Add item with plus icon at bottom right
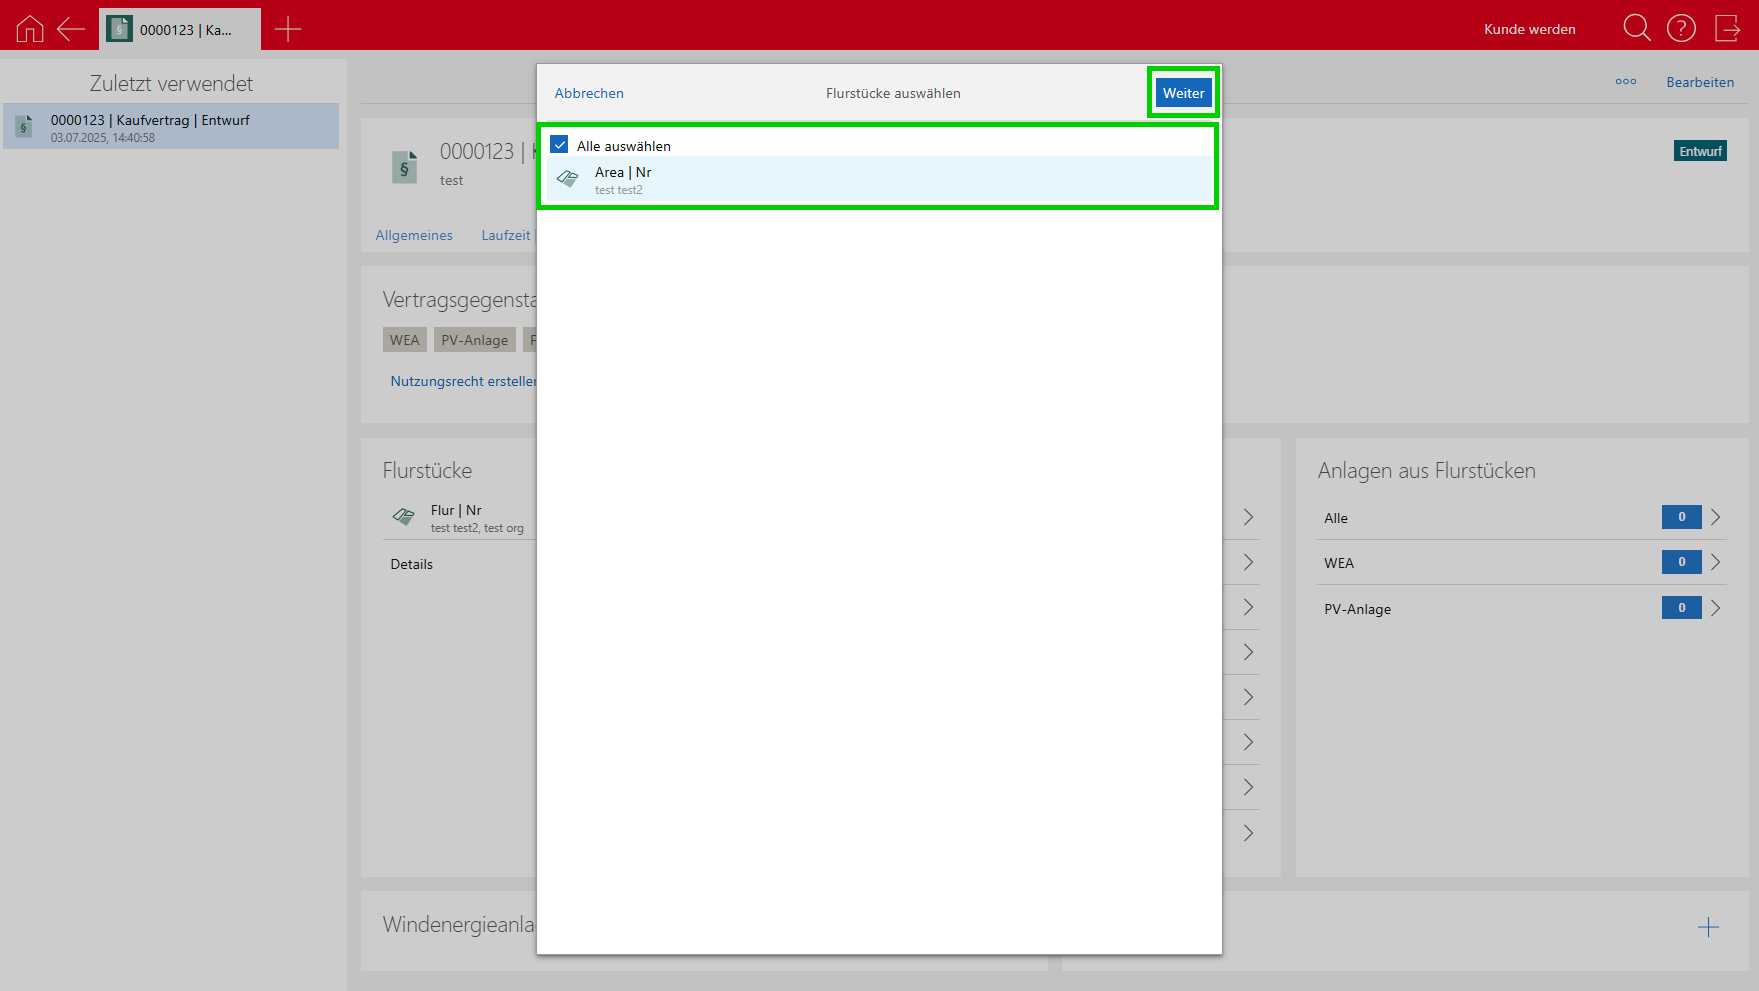Screen dimensions: 1759x991 1708,927
